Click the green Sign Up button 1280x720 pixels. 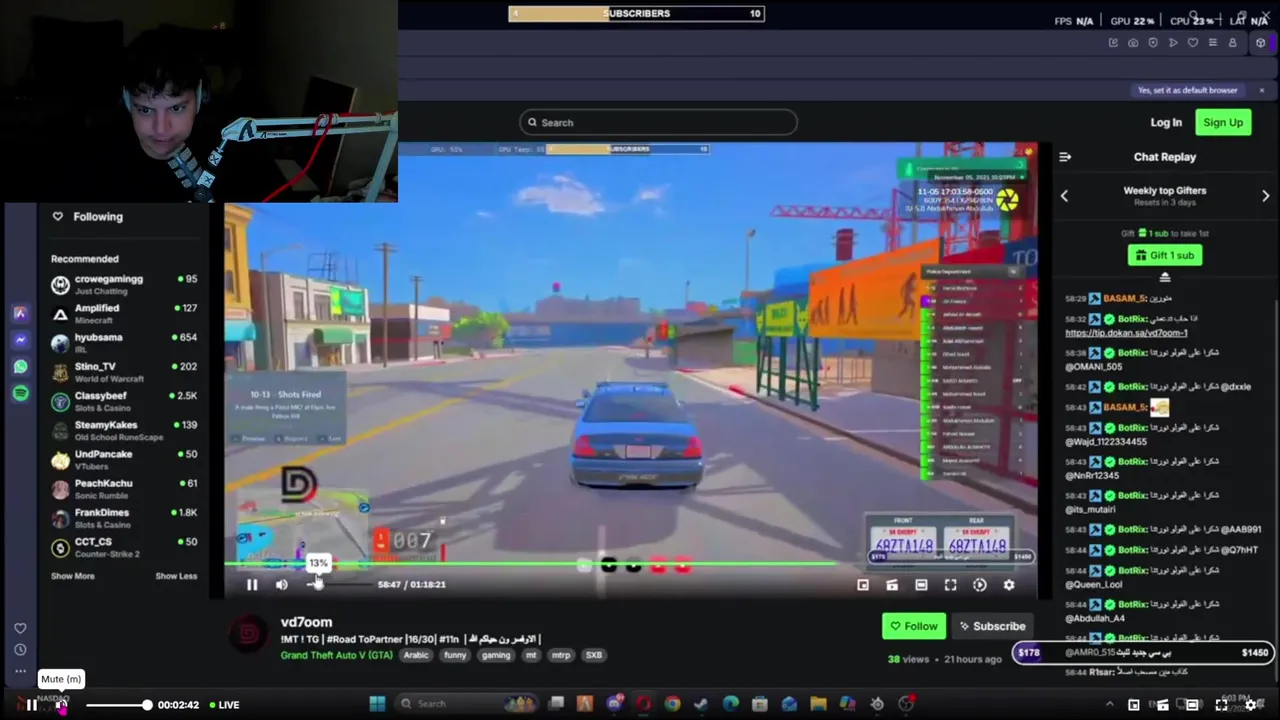(1223, 122)
